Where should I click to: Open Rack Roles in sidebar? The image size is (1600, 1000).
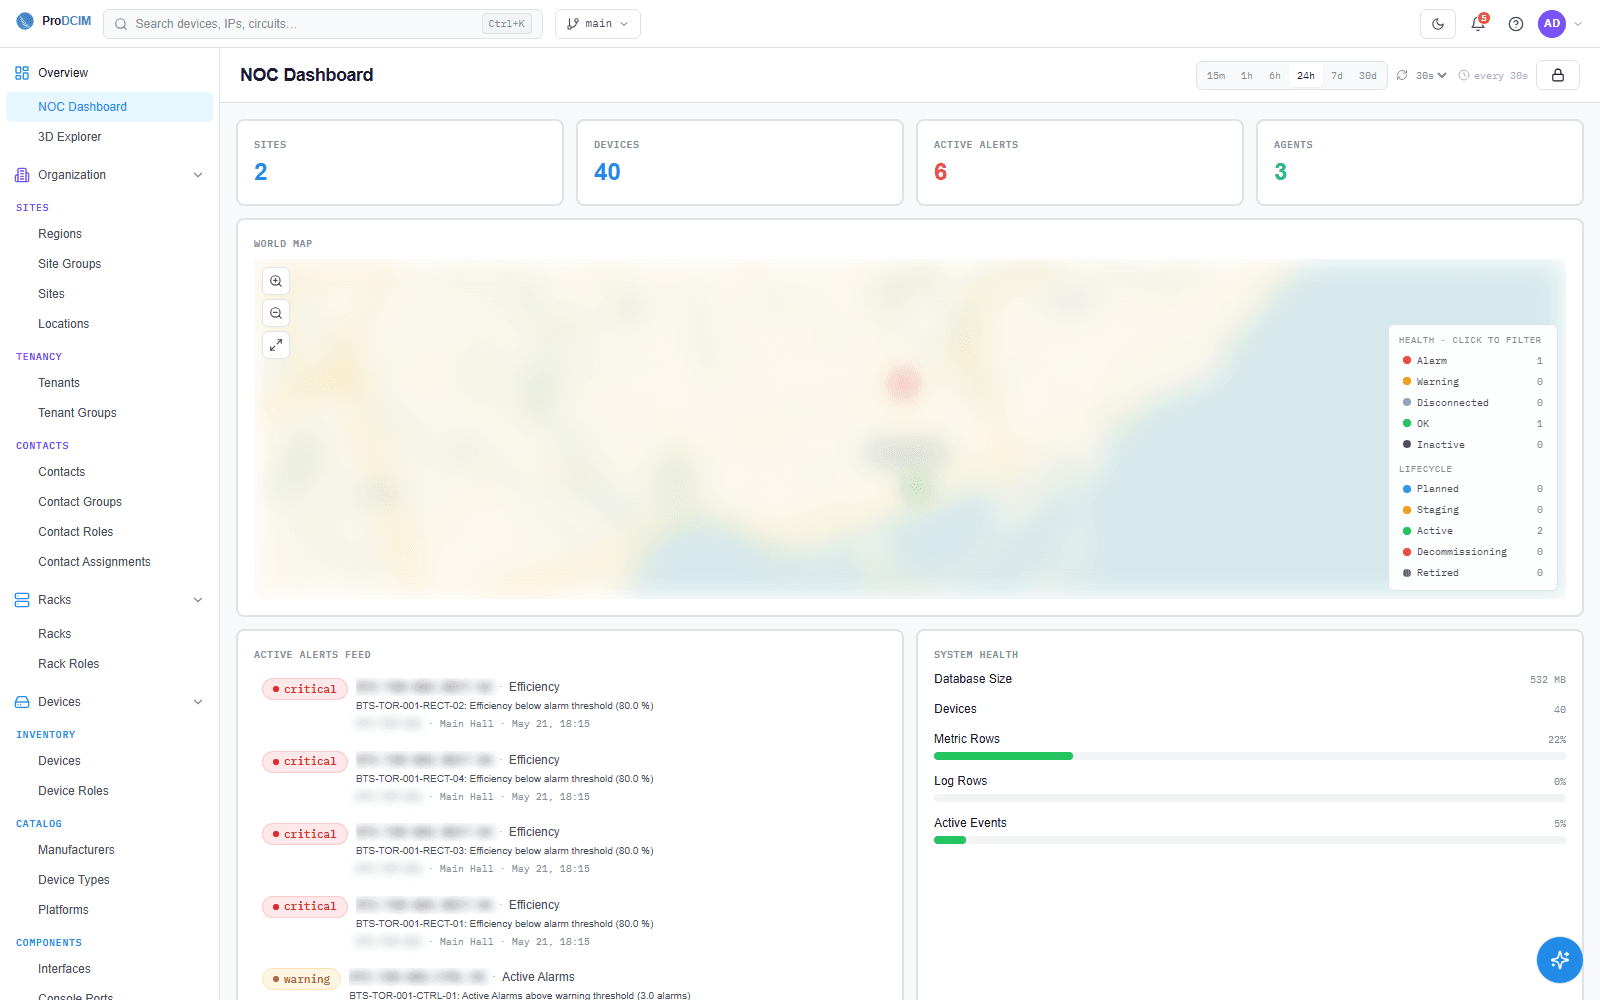109,664
